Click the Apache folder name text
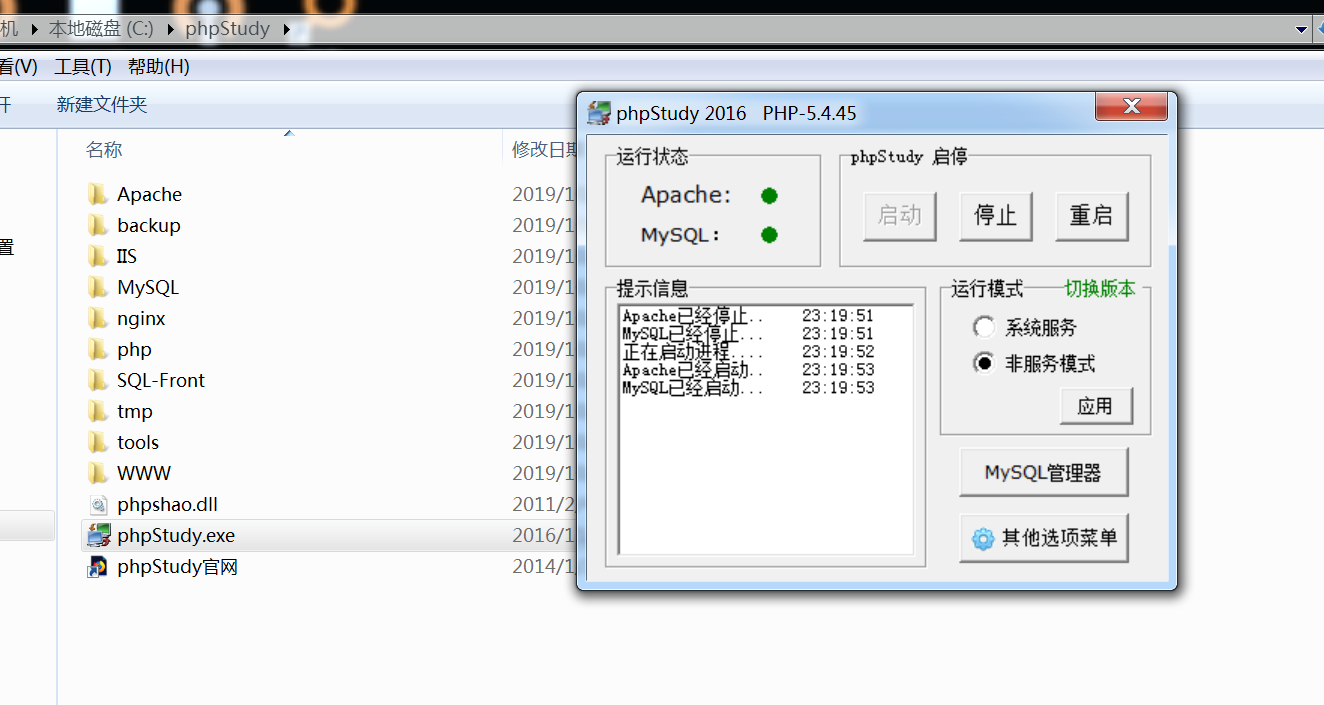 149,194
